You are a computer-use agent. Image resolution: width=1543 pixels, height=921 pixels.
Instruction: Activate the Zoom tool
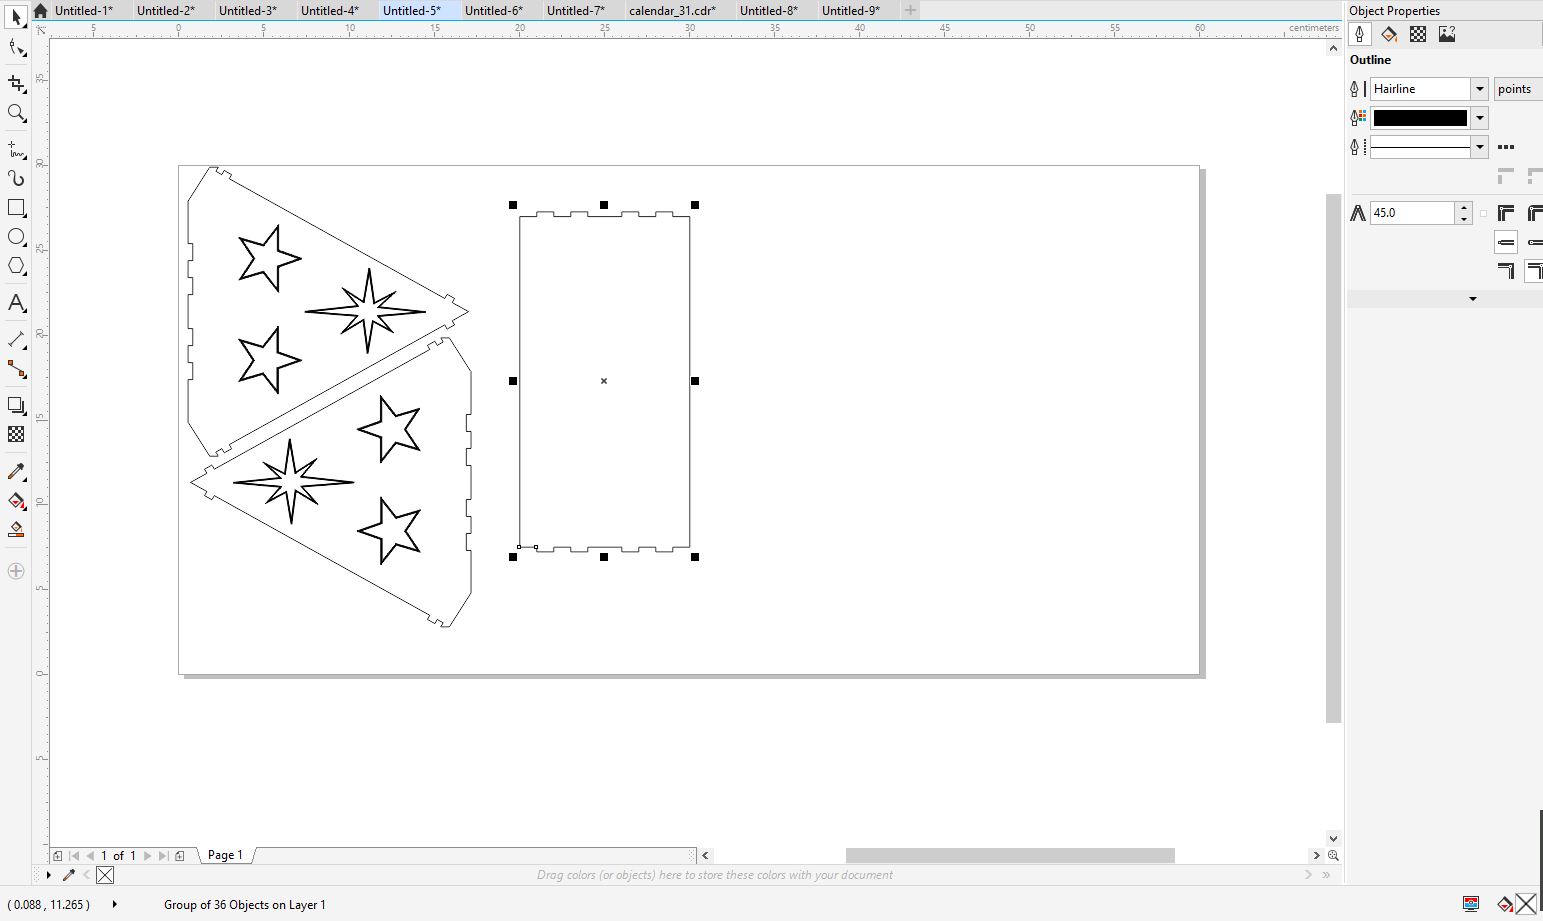(16, 113)
